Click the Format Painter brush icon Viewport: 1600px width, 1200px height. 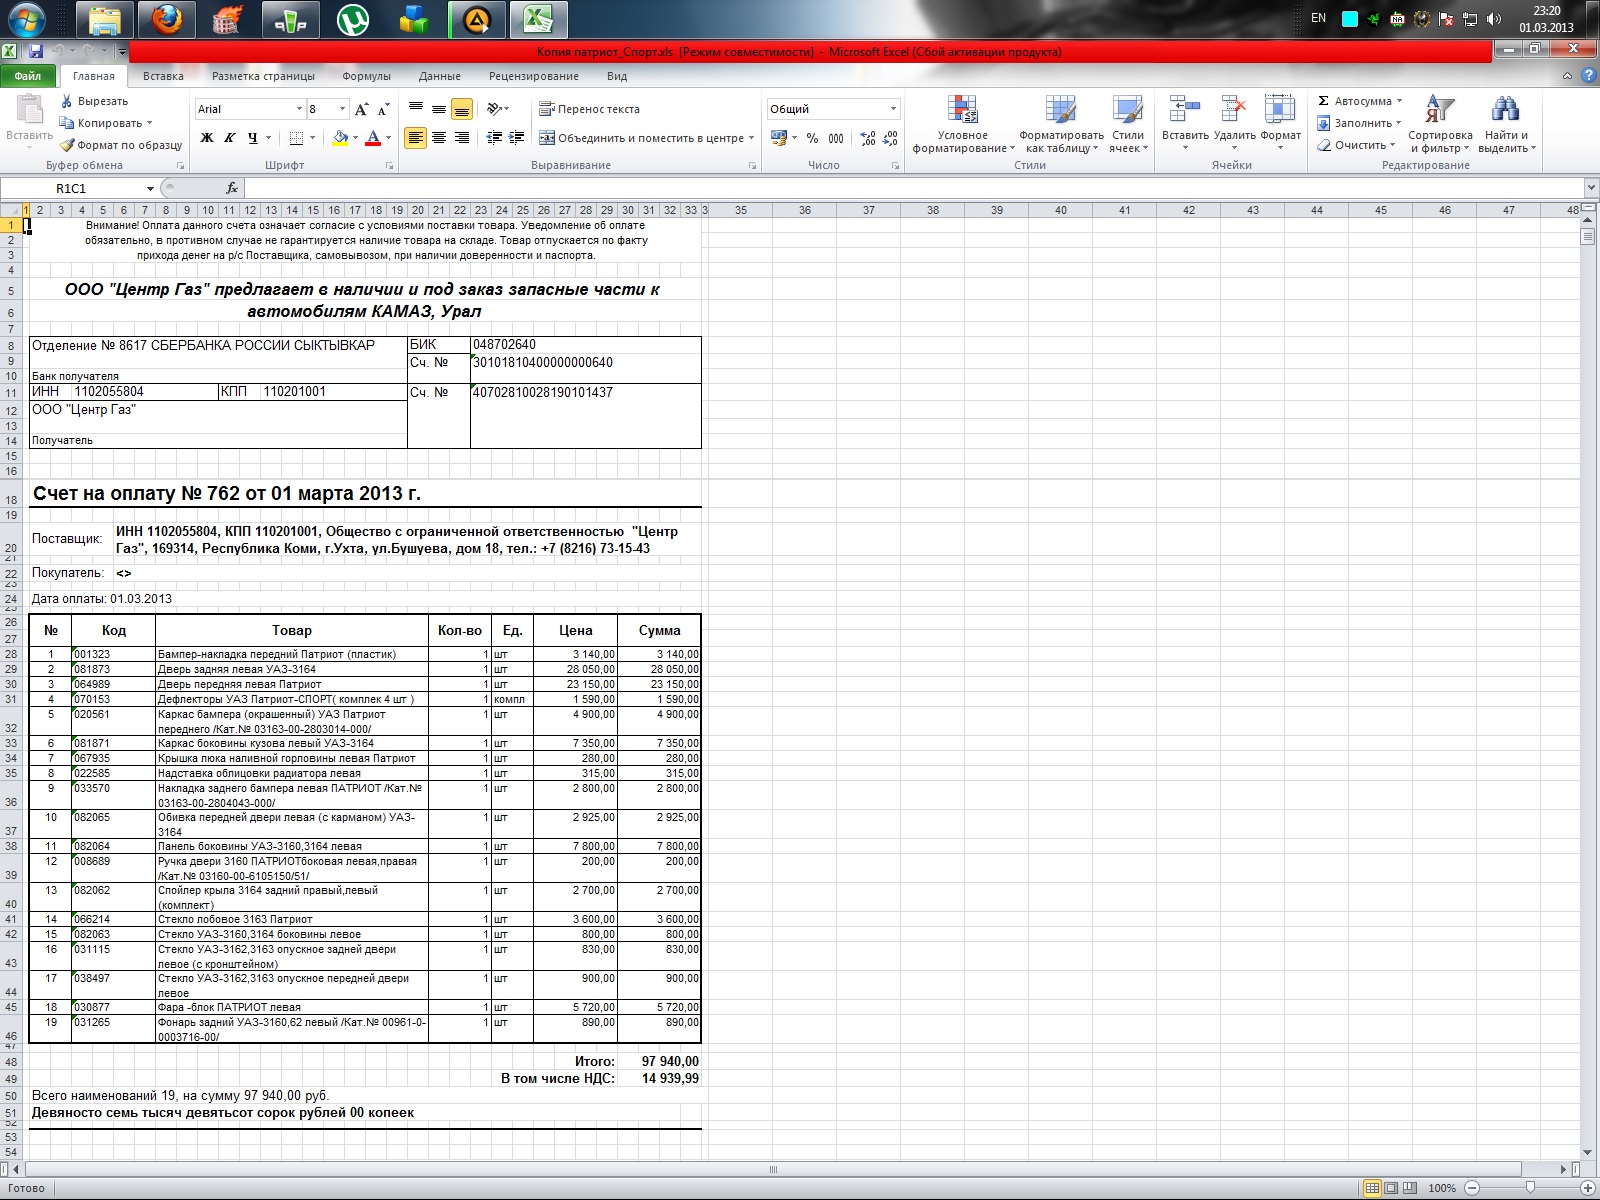click(67, 145)
